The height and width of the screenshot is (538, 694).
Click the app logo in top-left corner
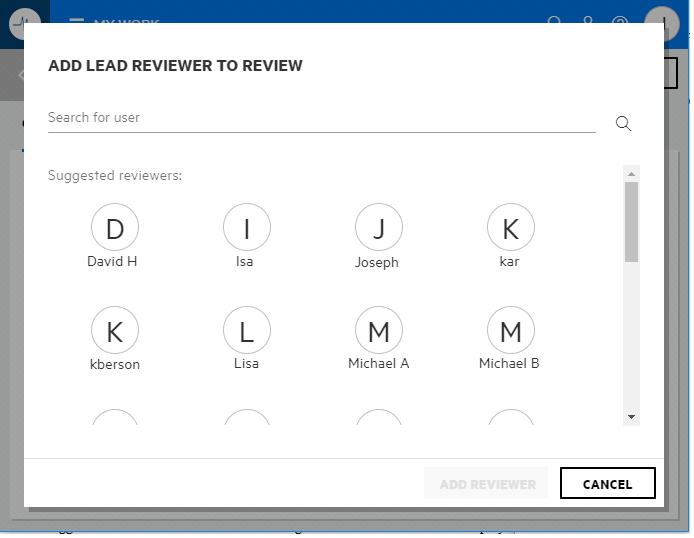point(25,21)
